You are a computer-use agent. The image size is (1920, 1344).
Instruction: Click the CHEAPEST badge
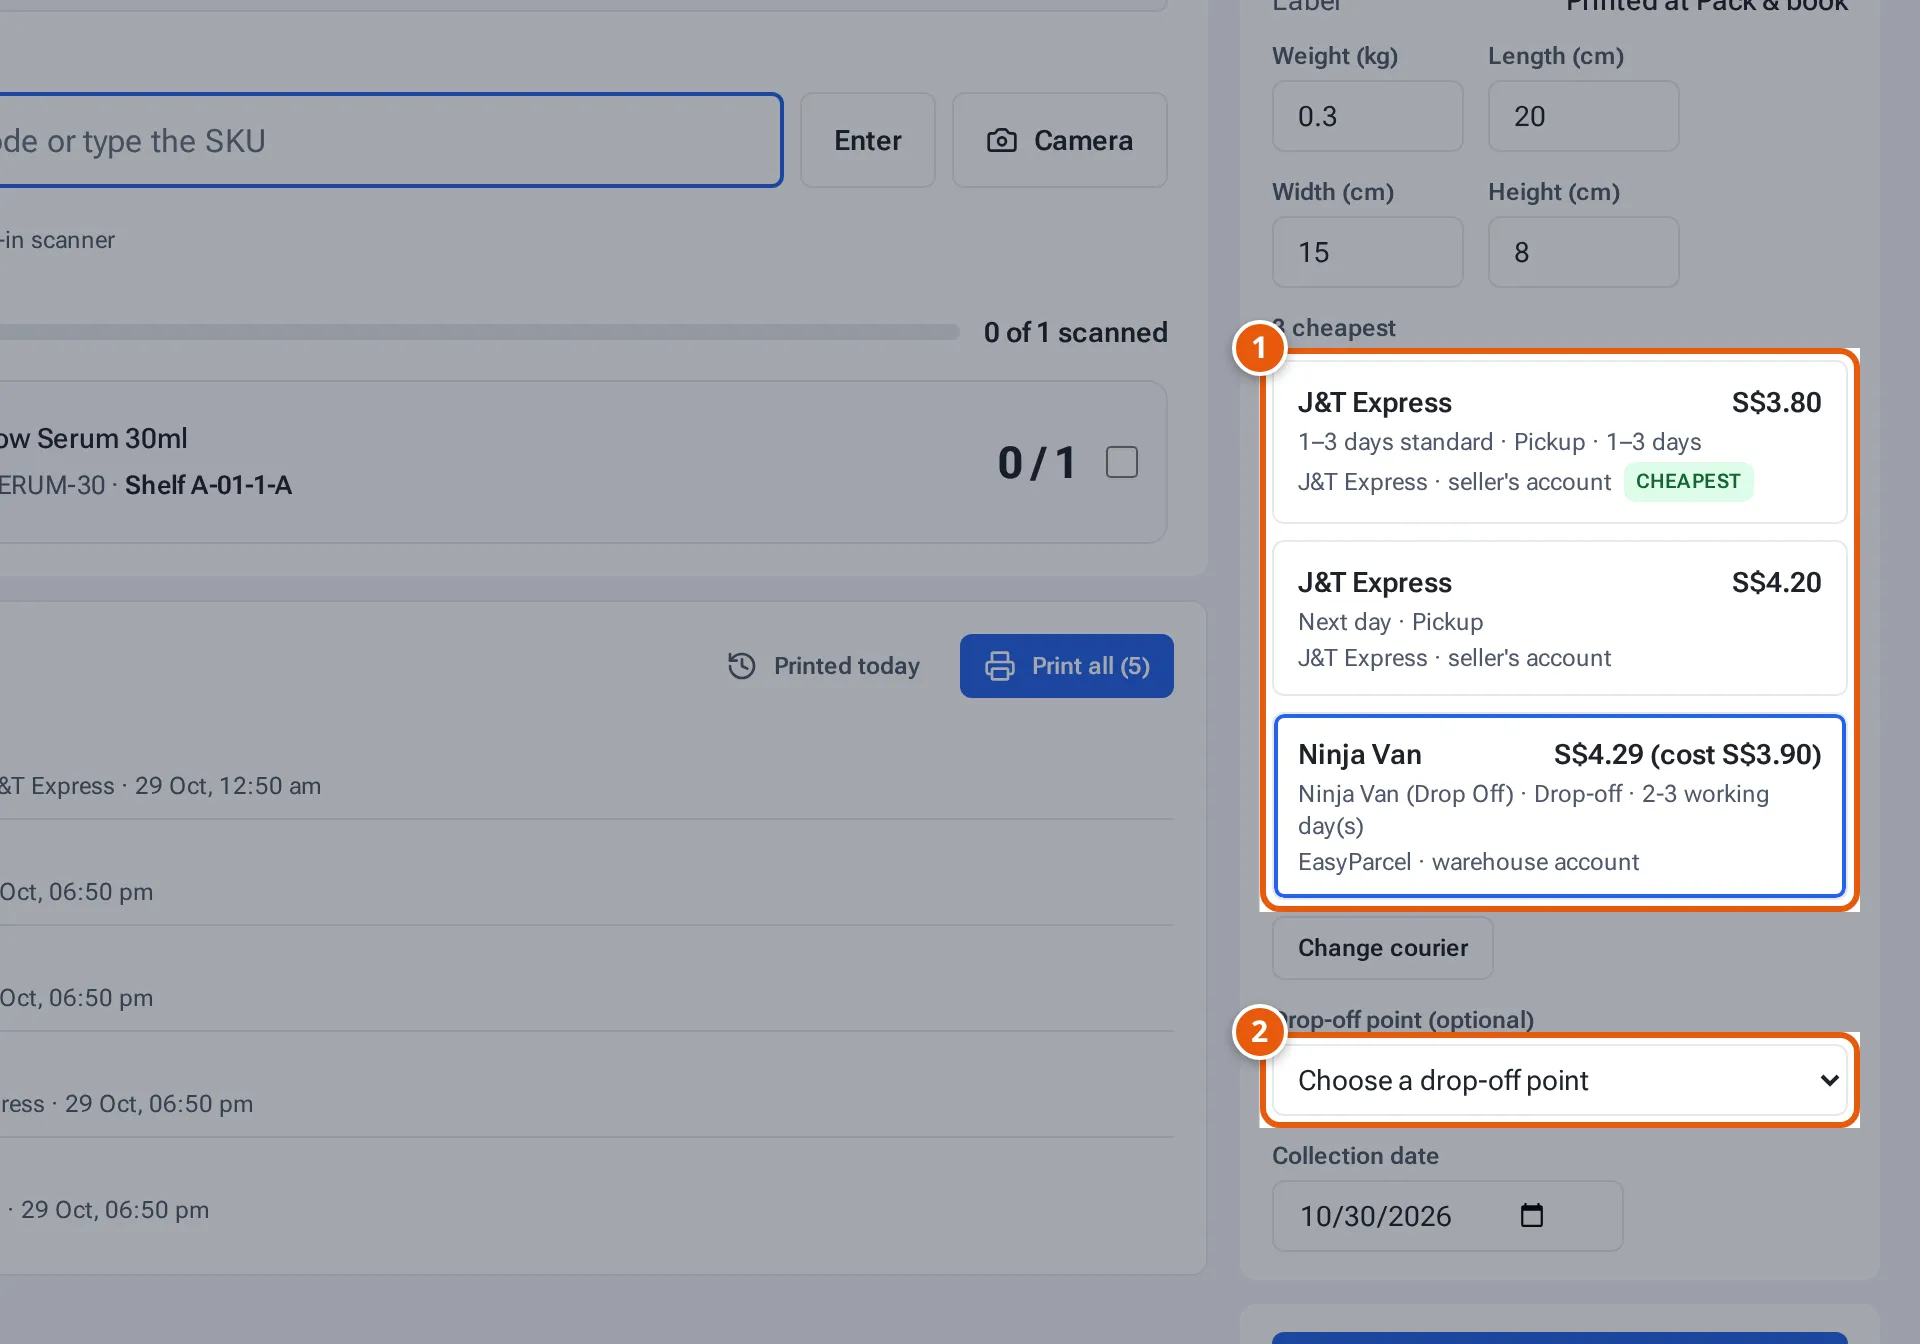click(1688, 481)
